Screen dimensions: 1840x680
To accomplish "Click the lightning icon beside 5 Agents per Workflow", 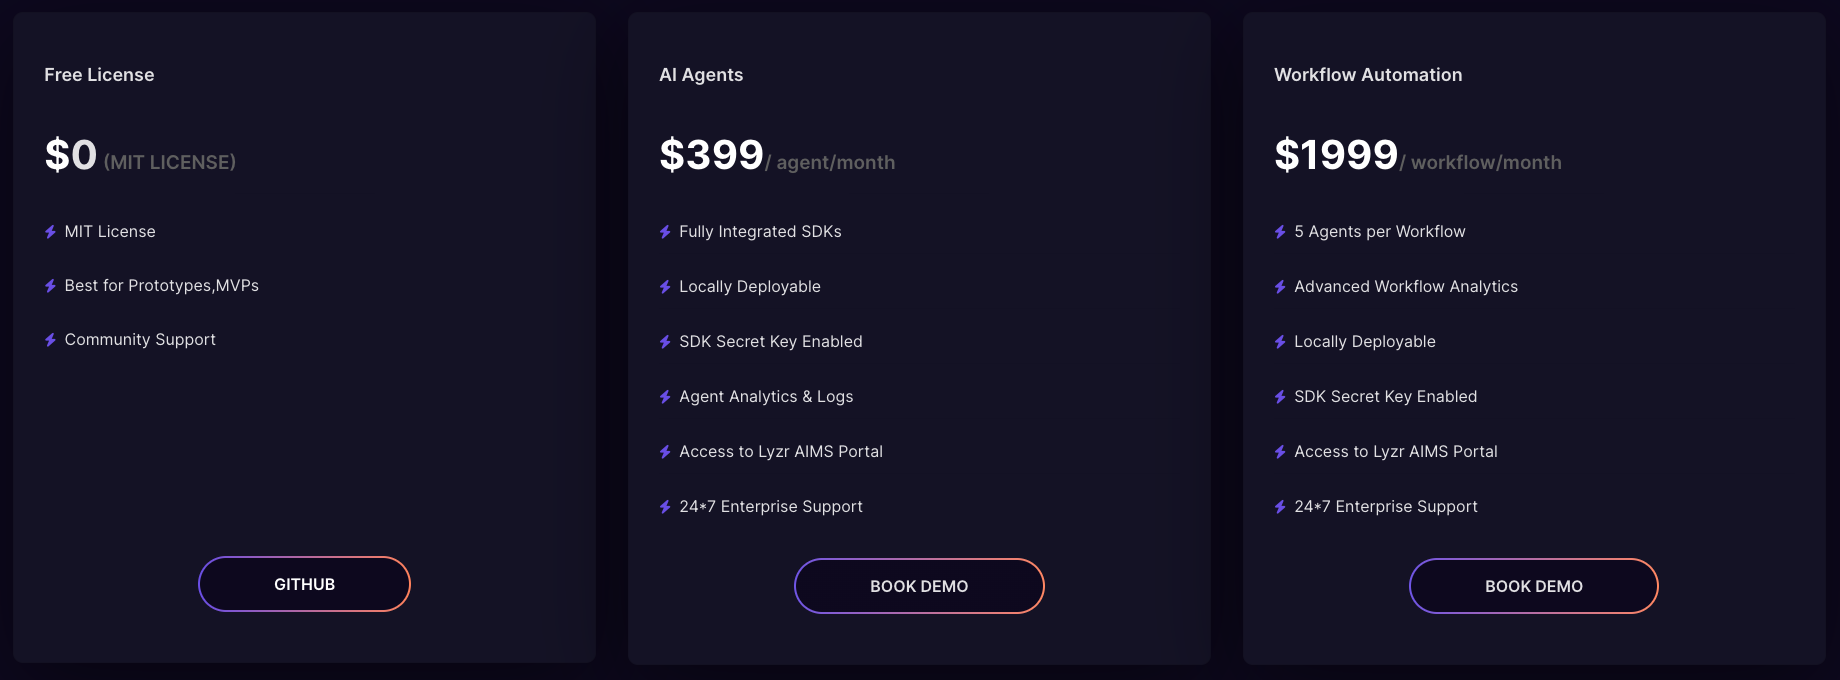I will (x=1280, y=232).
